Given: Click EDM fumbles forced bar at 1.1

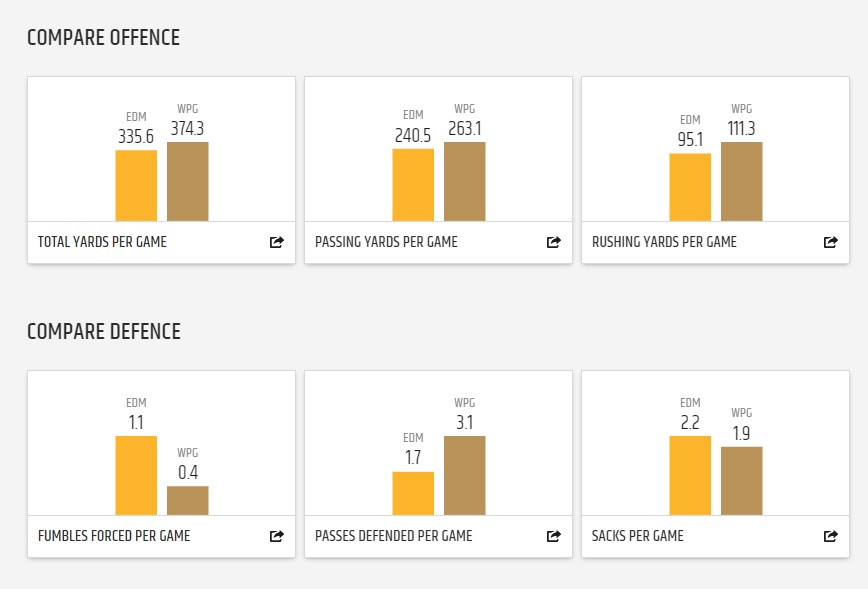Looking at the screenshot, I should click(x=136, y=476).
